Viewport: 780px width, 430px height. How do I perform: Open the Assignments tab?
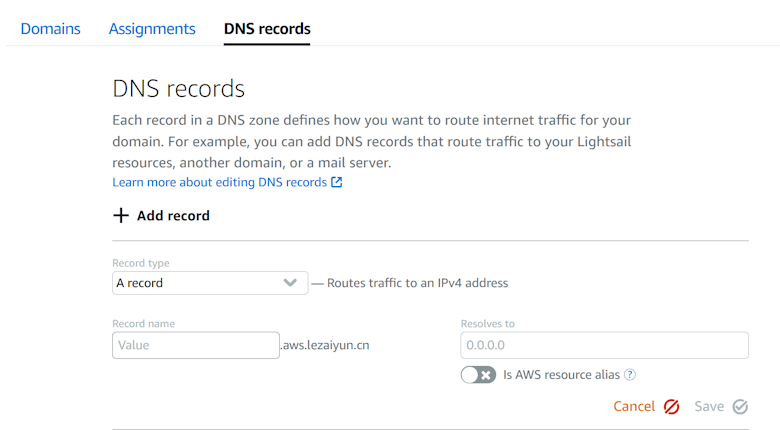point(152,29)
